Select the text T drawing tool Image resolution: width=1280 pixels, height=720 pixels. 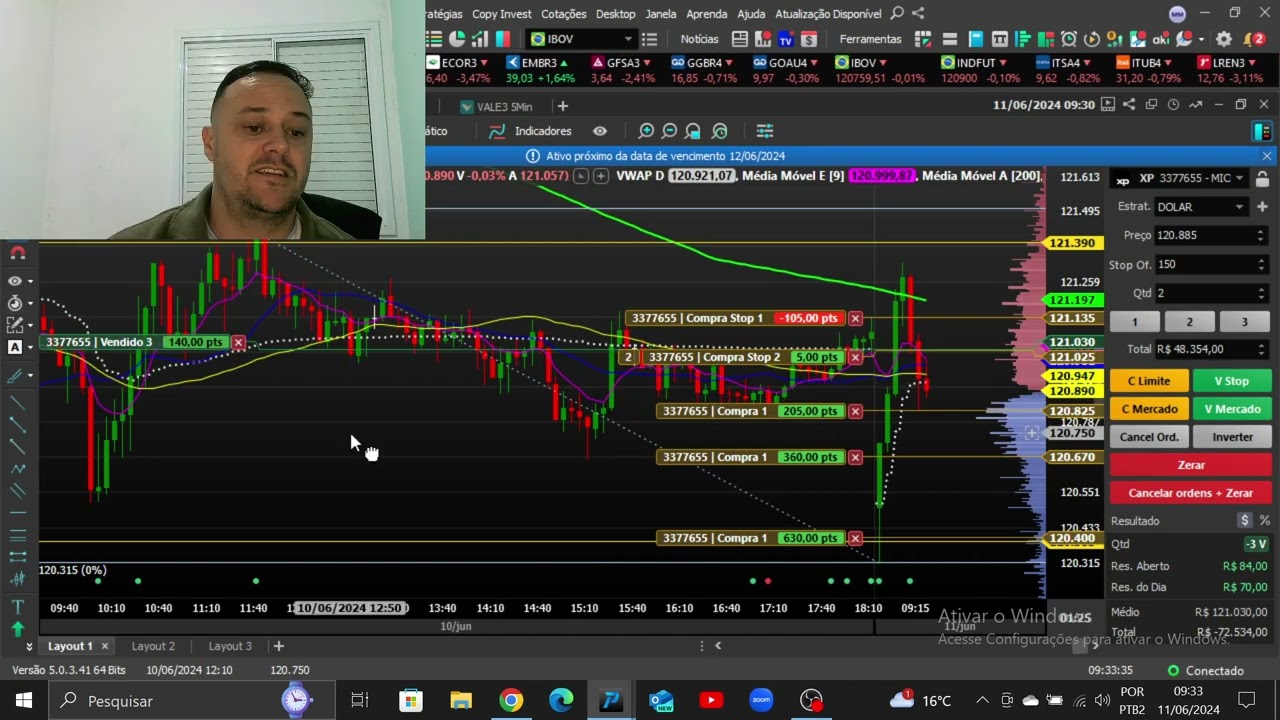[17, 607]
